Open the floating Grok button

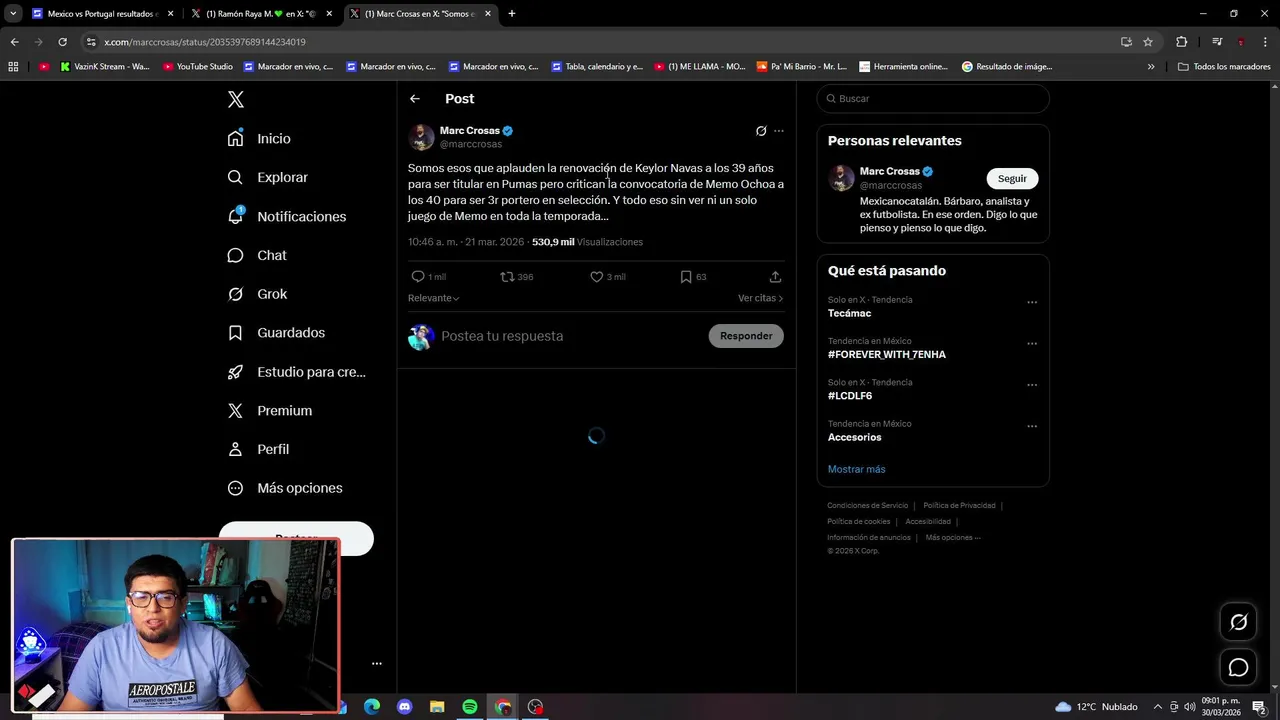[1238, 622]
